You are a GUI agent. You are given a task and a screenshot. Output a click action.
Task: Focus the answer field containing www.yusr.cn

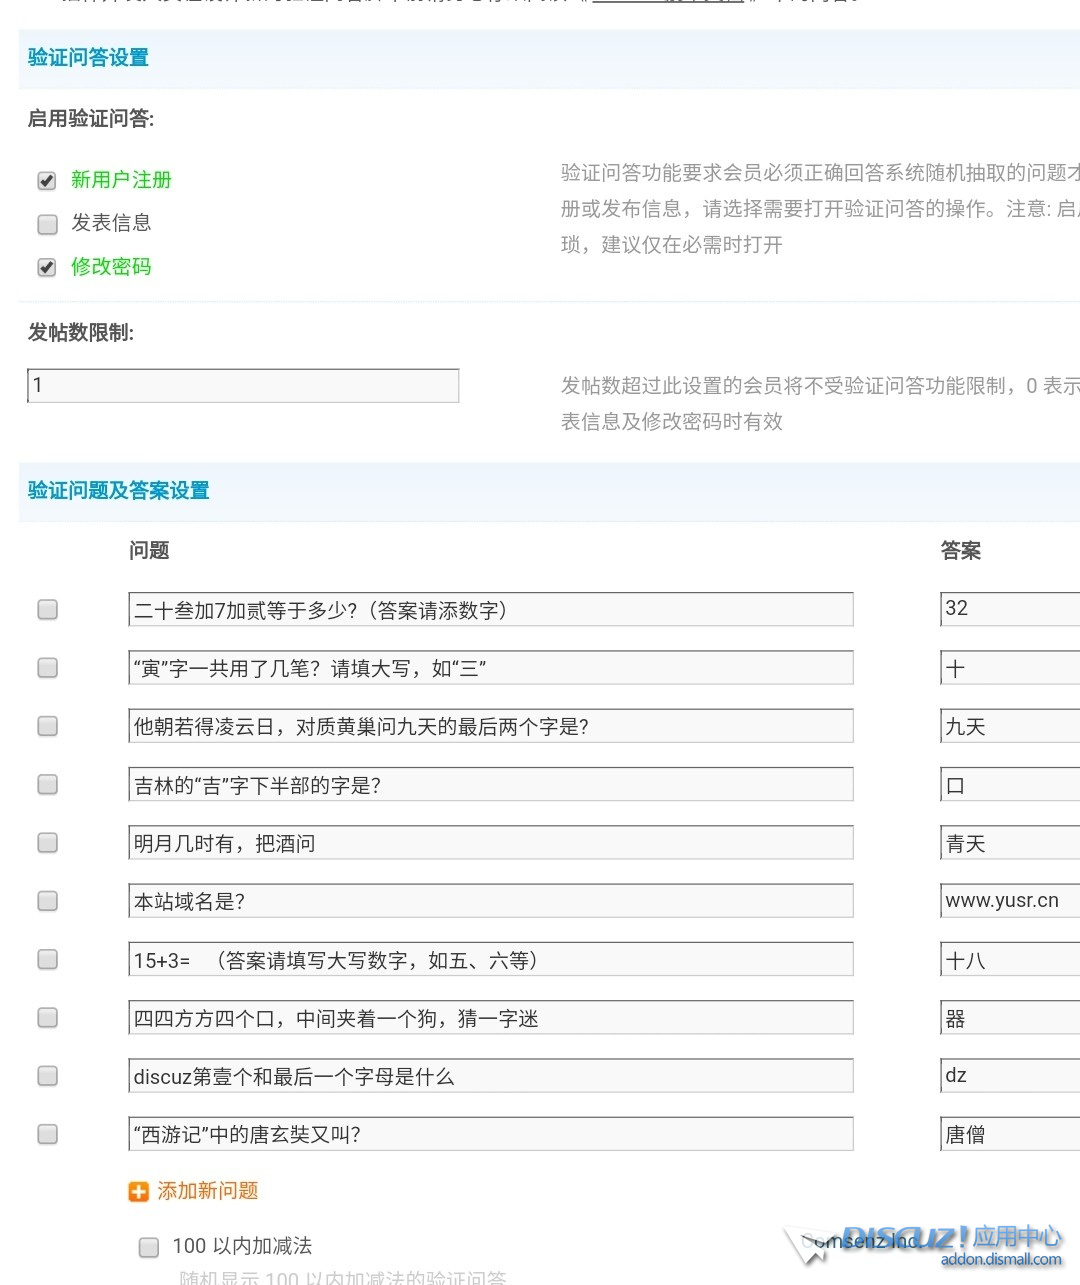(x=1009, y=901)
